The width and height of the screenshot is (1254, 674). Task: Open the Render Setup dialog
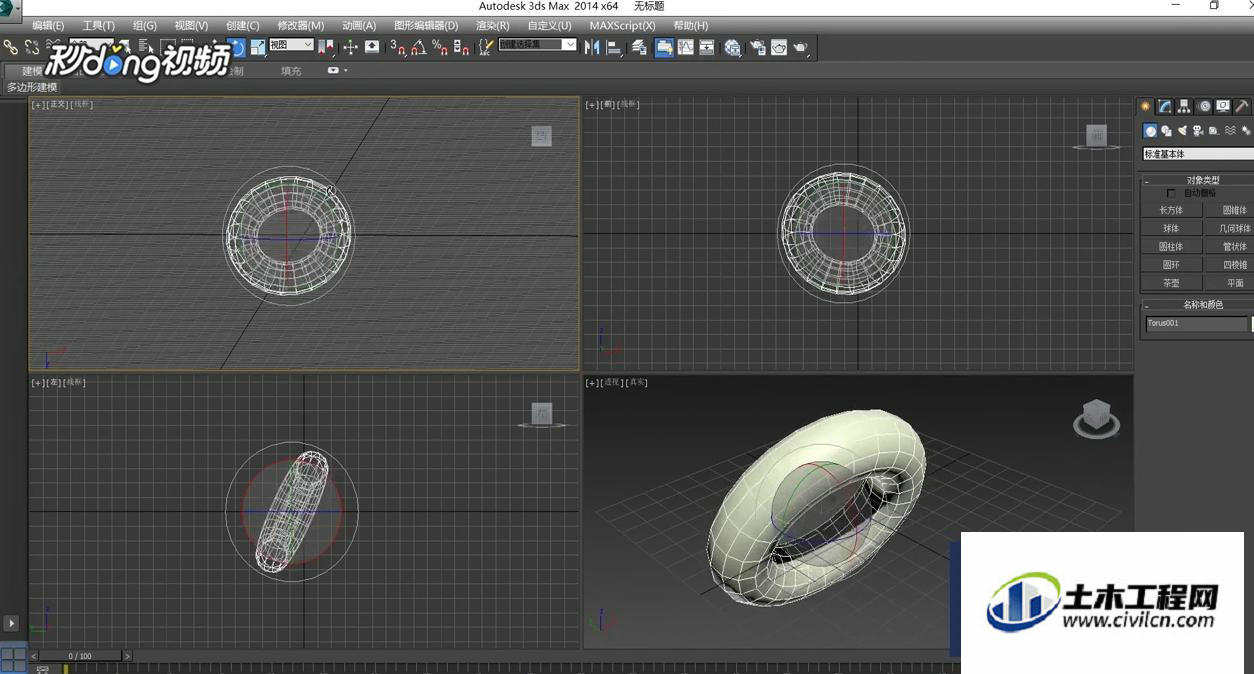757,47
